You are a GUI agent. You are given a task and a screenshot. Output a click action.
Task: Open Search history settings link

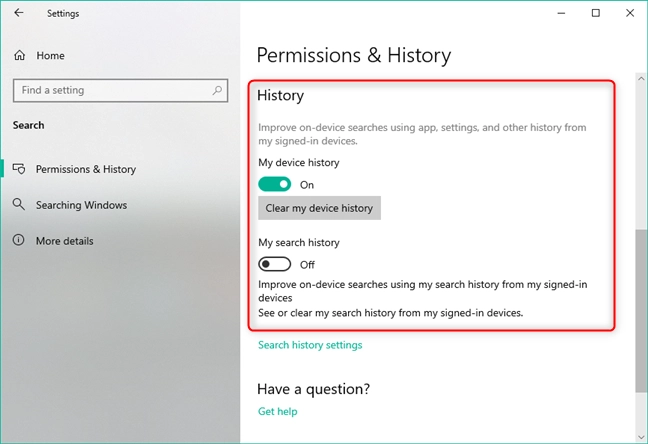click(310, 345)
